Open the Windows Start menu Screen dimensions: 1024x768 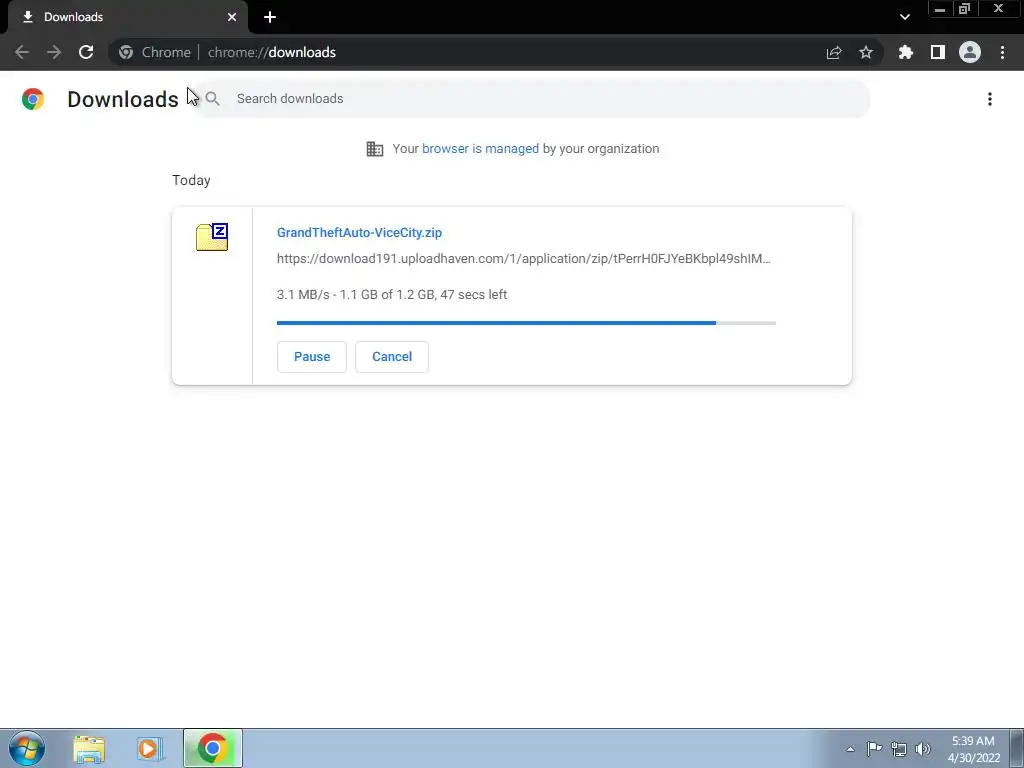[x=27, y=748]
